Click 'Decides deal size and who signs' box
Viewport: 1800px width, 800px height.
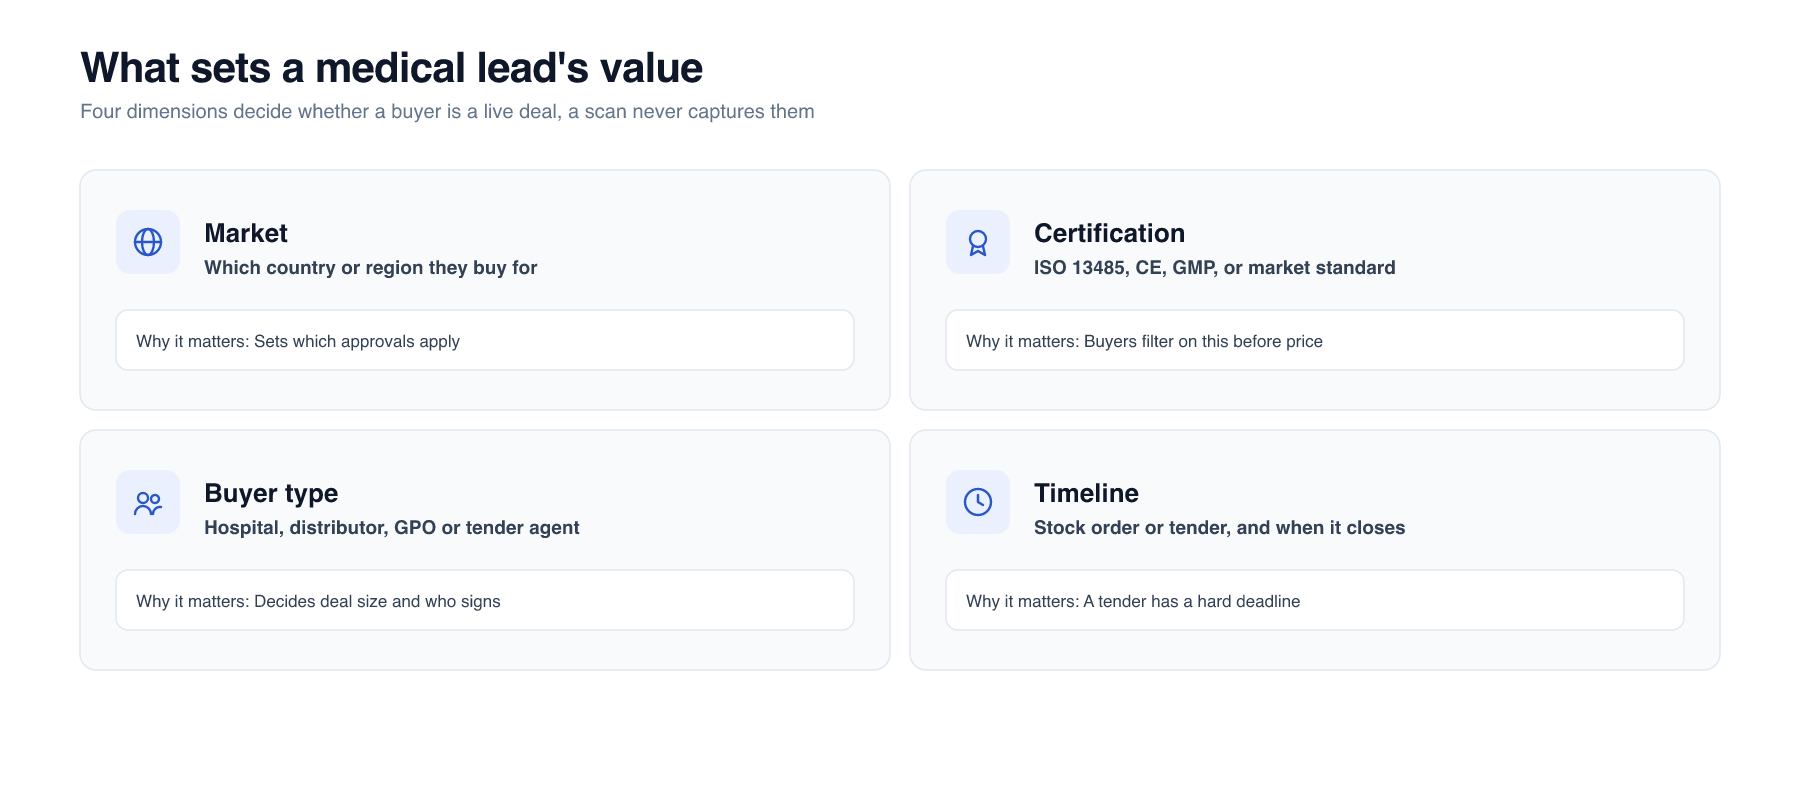[x=485, y=600]
